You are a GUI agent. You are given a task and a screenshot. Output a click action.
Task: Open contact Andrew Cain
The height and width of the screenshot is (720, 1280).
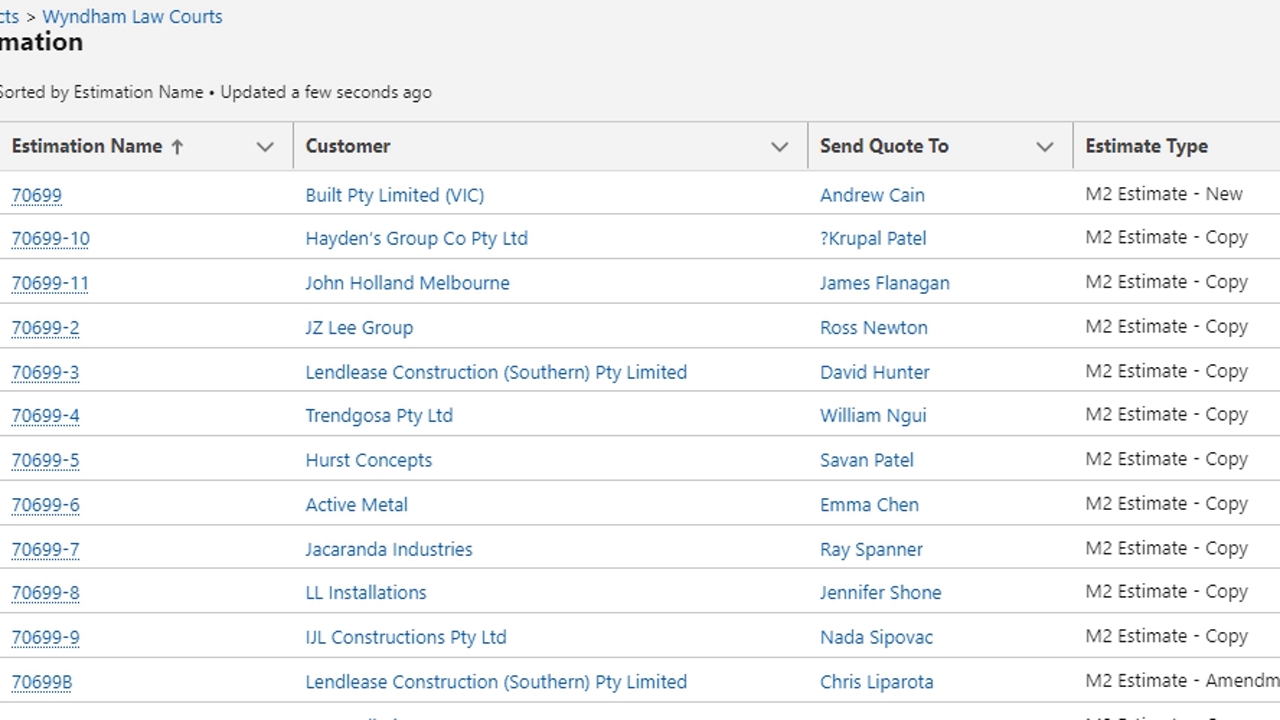coord(872,195)
